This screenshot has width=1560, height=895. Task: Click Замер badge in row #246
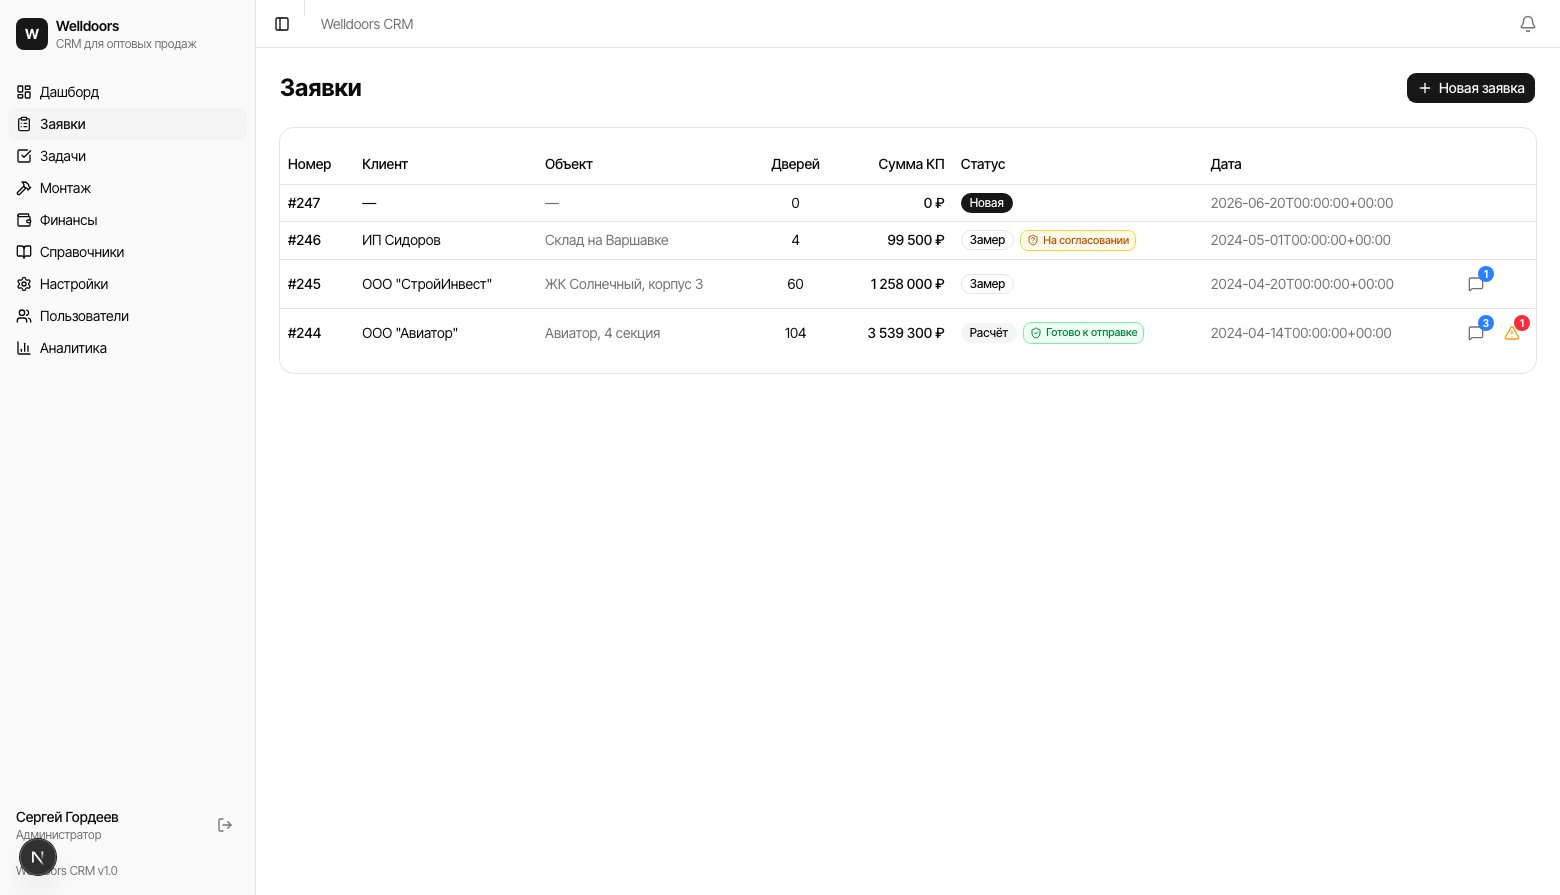[x=987, y=240]
